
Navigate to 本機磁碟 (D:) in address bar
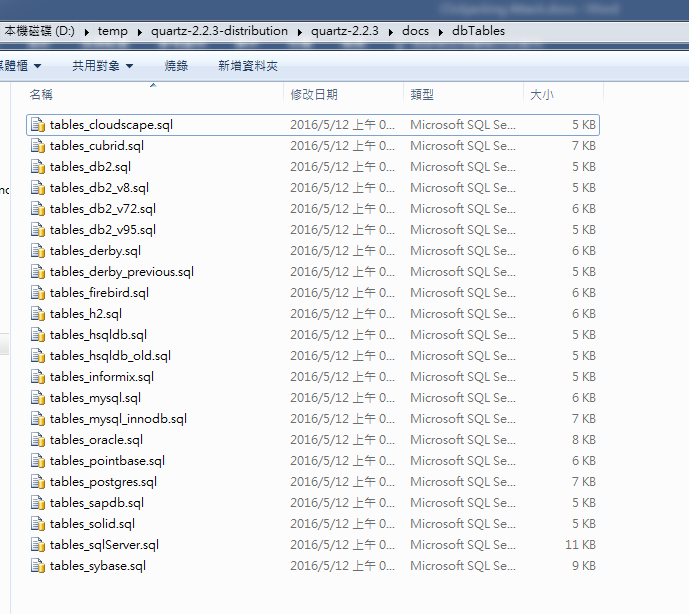click(40, 31)
